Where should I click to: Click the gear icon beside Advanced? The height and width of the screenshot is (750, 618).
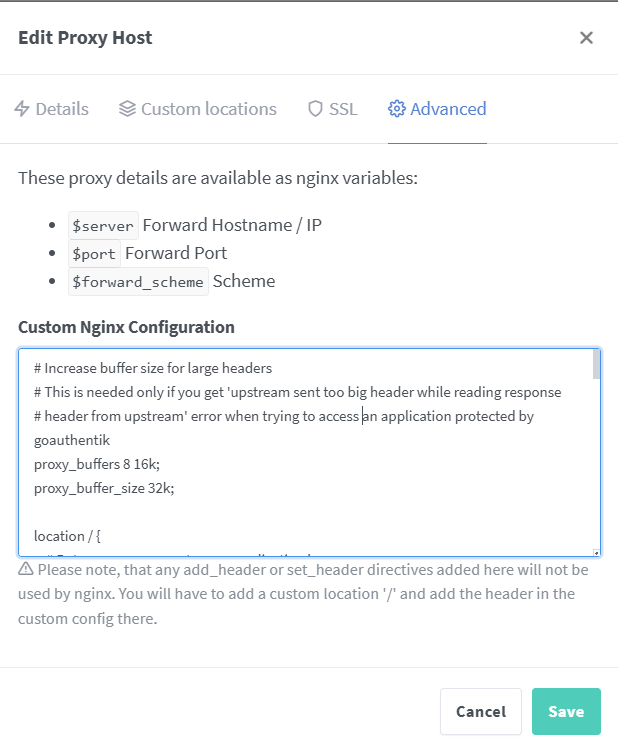(x=397, y=109)
